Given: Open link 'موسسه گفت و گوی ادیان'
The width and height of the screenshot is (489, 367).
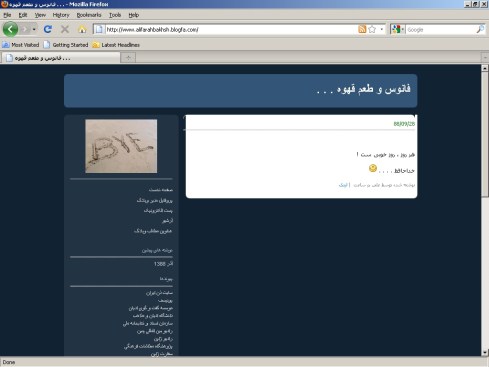Looking at the screenshot, I should tap(151, 308).
